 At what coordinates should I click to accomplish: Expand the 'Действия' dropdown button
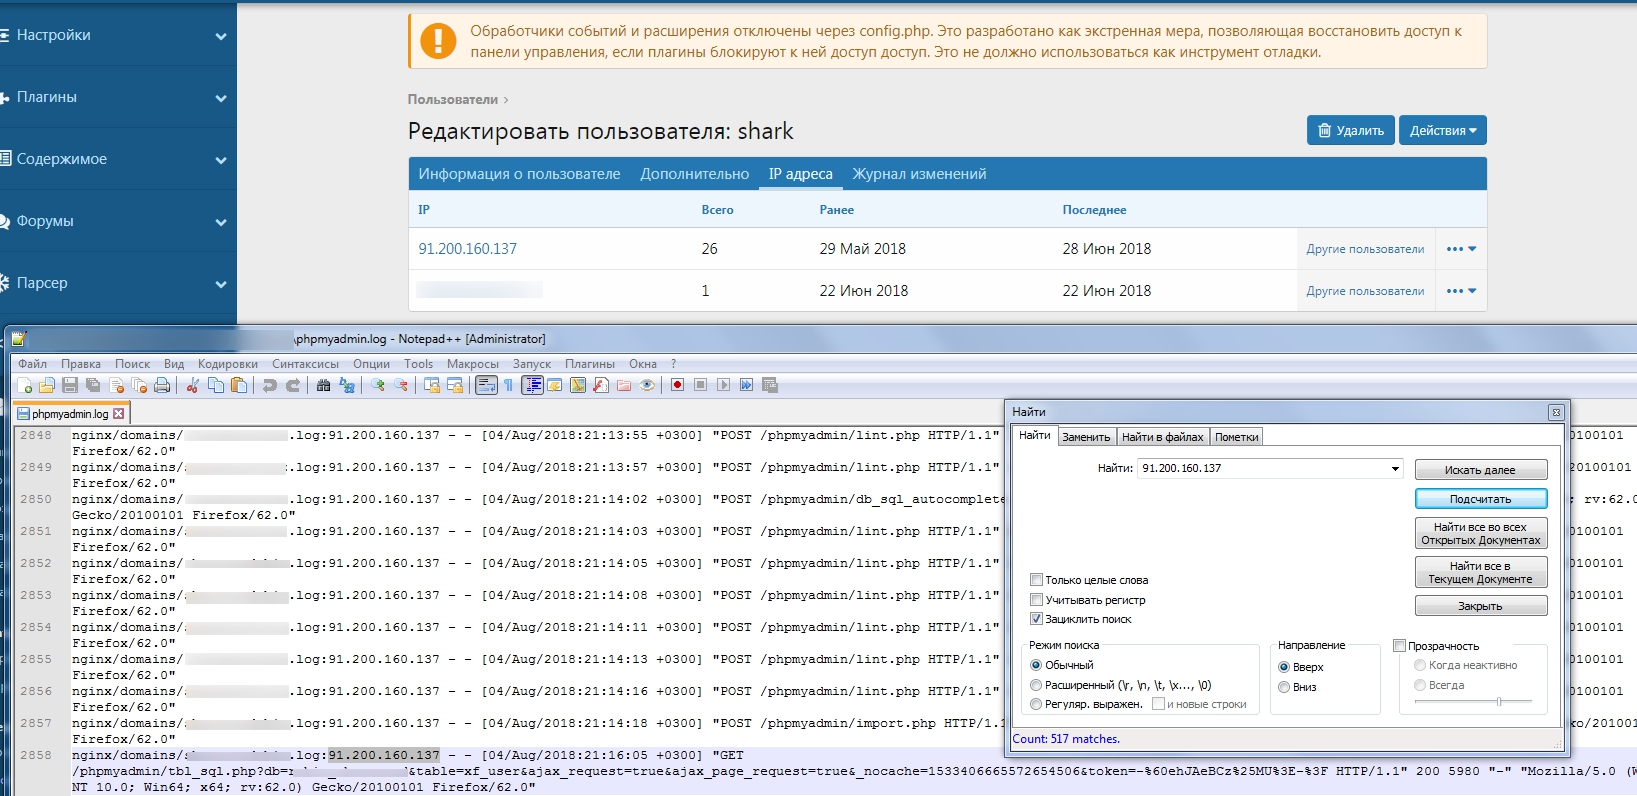coord(1442,130)
